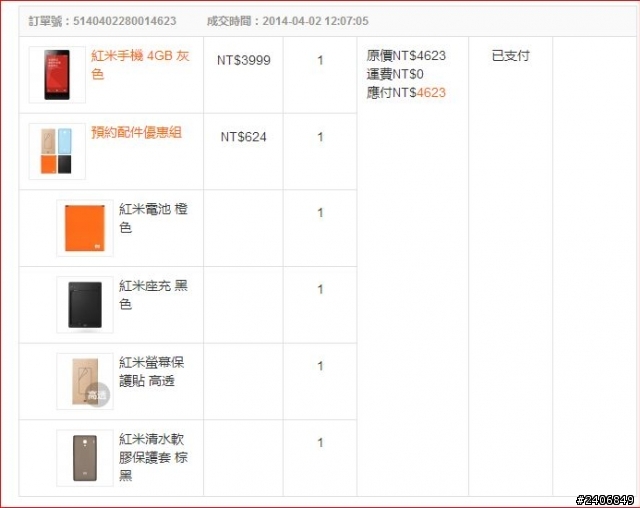
Task: Select the 紅米螢幕保護貼 高透 item name
Action: (x=151, y=371)
